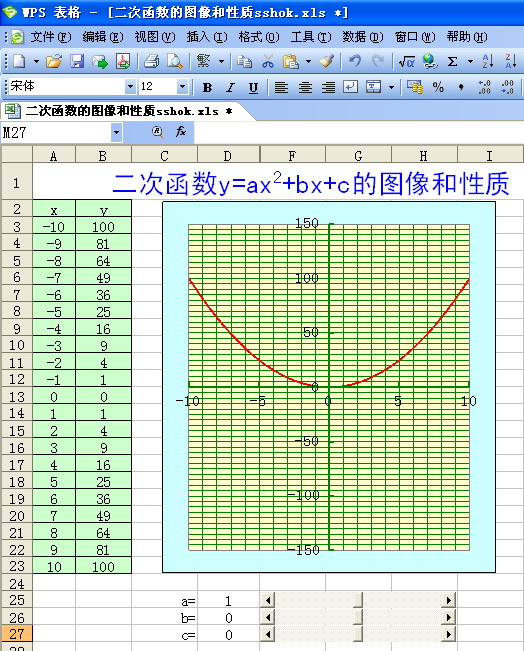Toggle Italic formatting
This screenshot has height=651, width=524.
coord(230,87)
